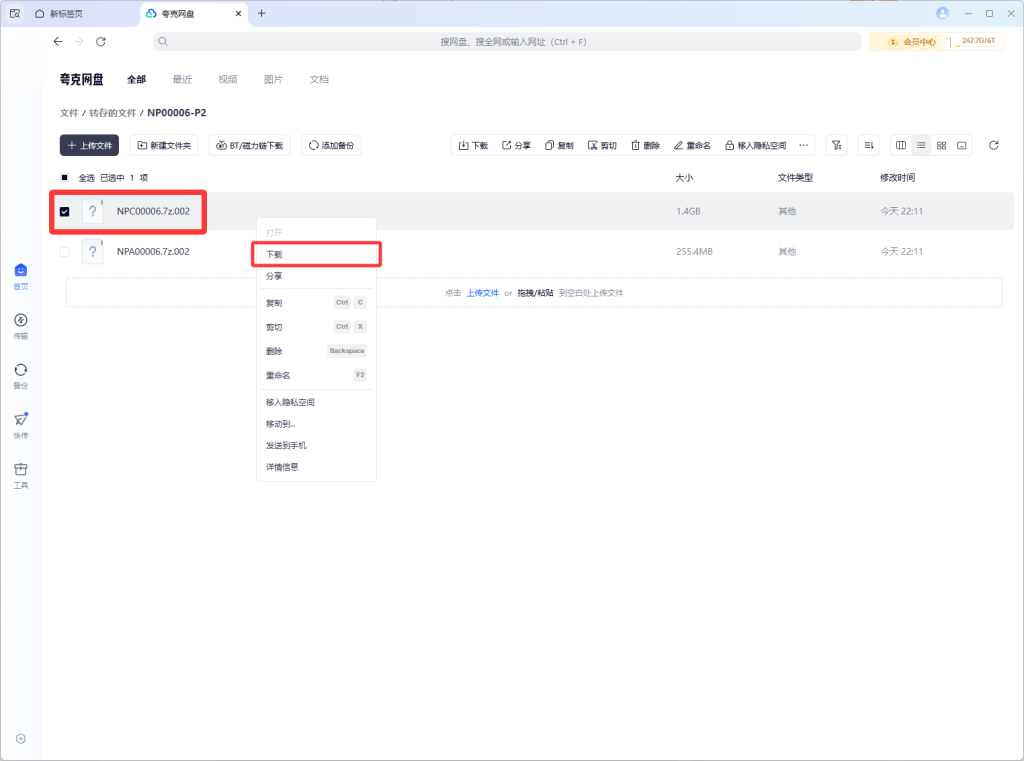Viewport: 1024px width, 761px height.
Task: Click the 247.7G/6T storage usage indicator
Action: [977, 41]
